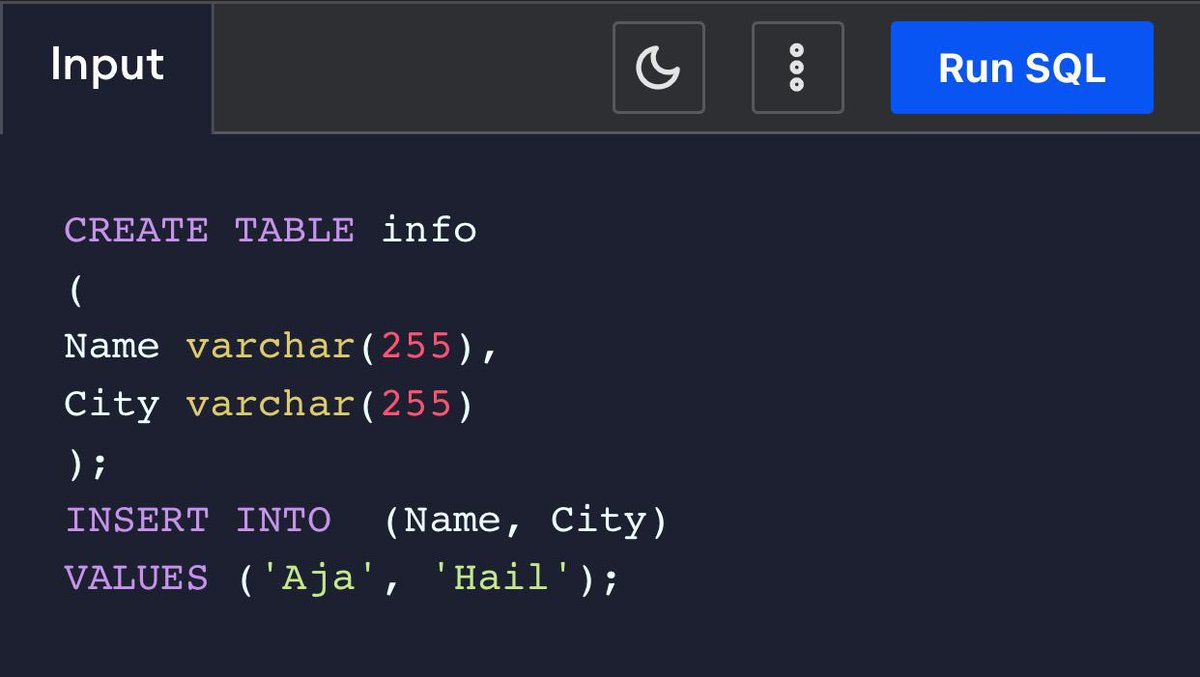Run the query with Run SQL

(x=1022, y=67)
